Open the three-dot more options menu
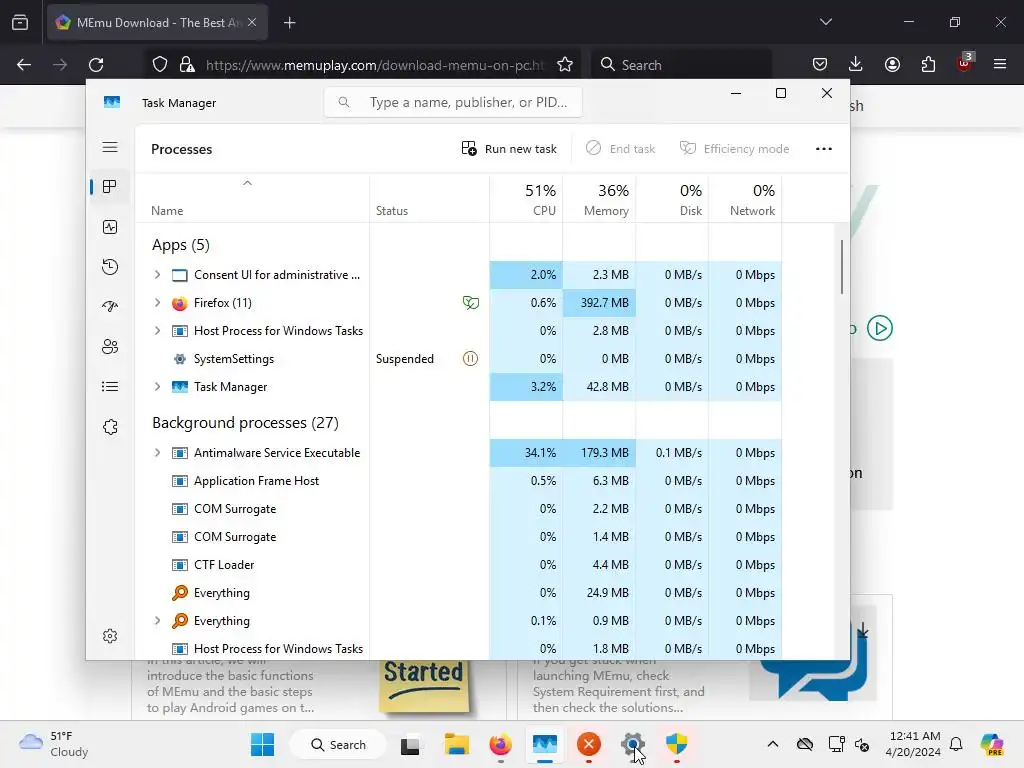This screenshot has height=768, width=1024. click(824, 149)
